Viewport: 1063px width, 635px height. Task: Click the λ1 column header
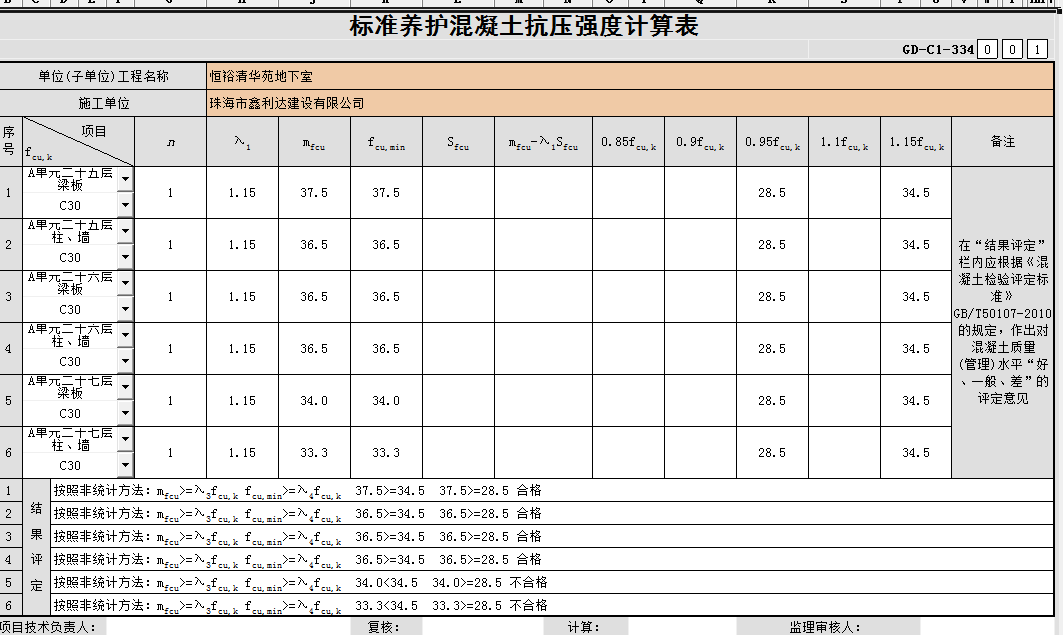click(x=242, y=142)
